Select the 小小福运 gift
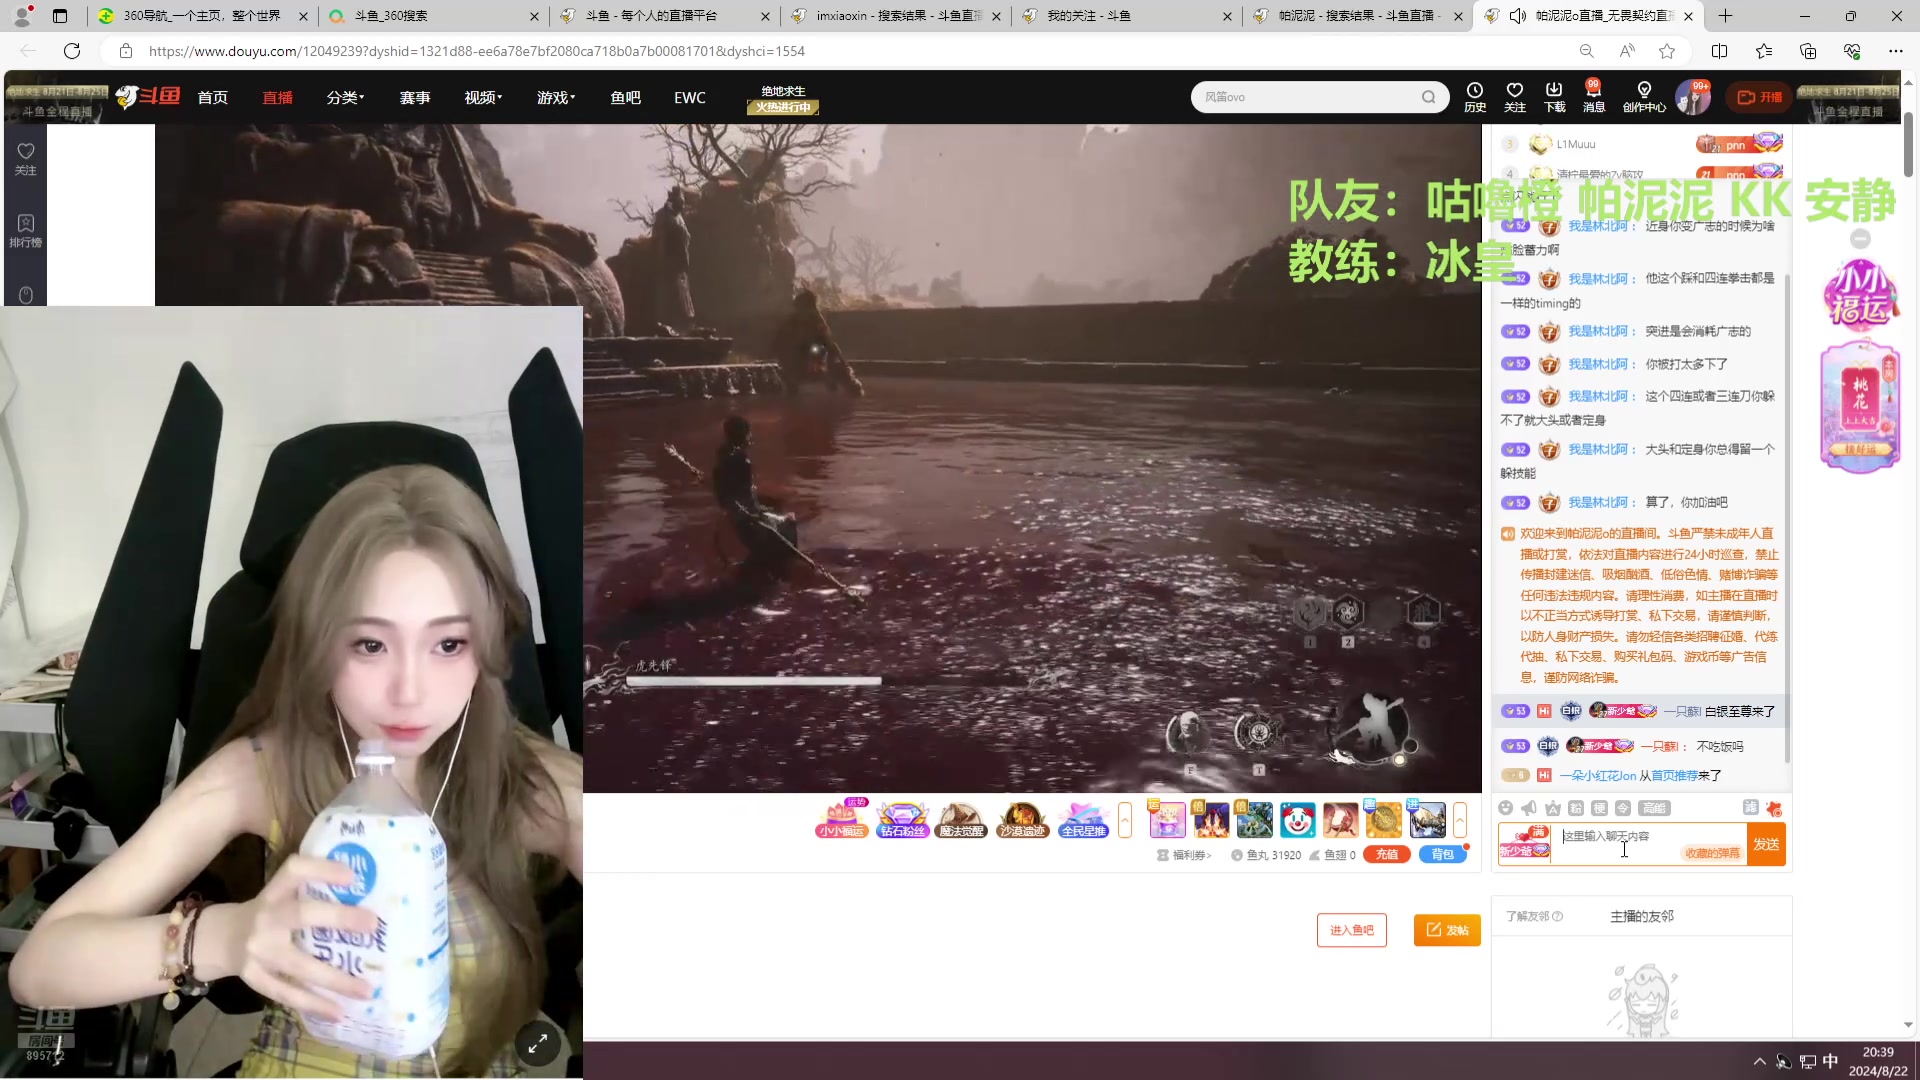Viewport: 1920px width, 1080px height. [x=842, y=819]
